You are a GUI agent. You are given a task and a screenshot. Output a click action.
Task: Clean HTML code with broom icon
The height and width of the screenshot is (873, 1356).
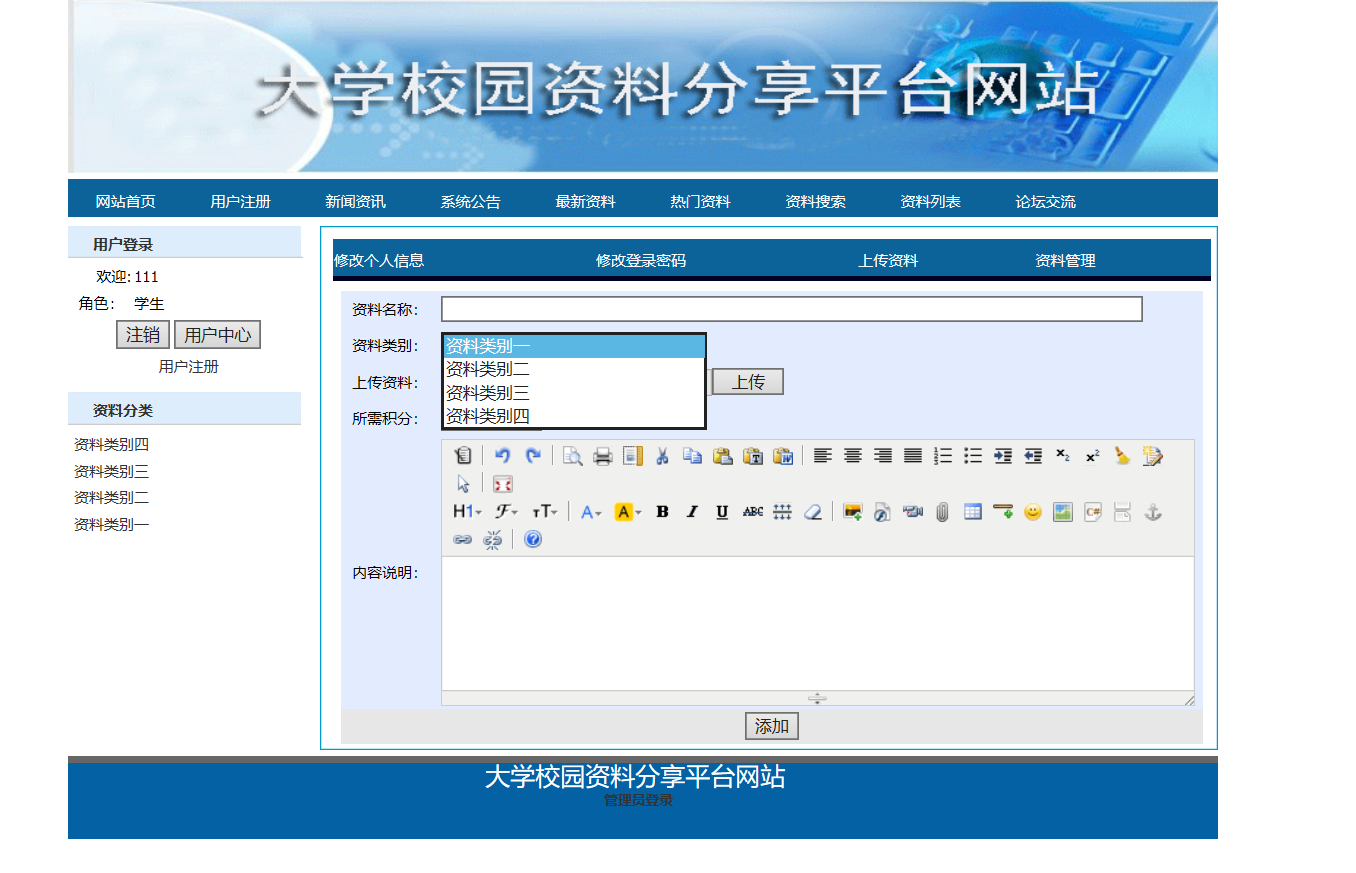(1123, 456)
